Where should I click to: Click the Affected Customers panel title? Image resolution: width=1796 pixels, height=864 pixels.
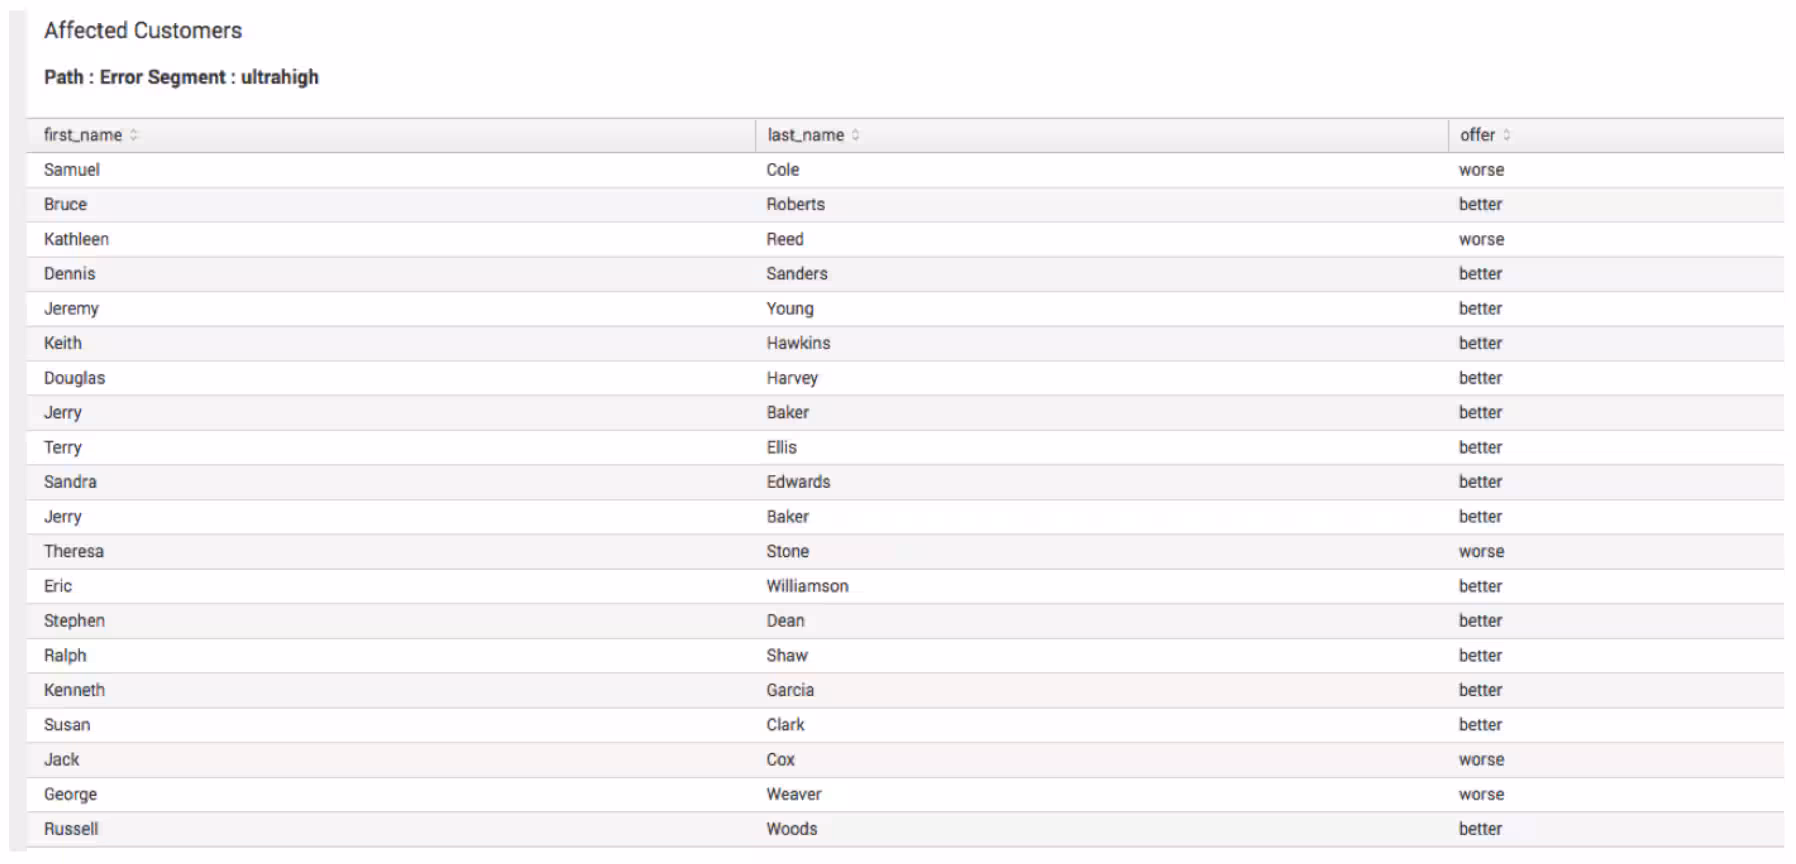coord(143,31)
